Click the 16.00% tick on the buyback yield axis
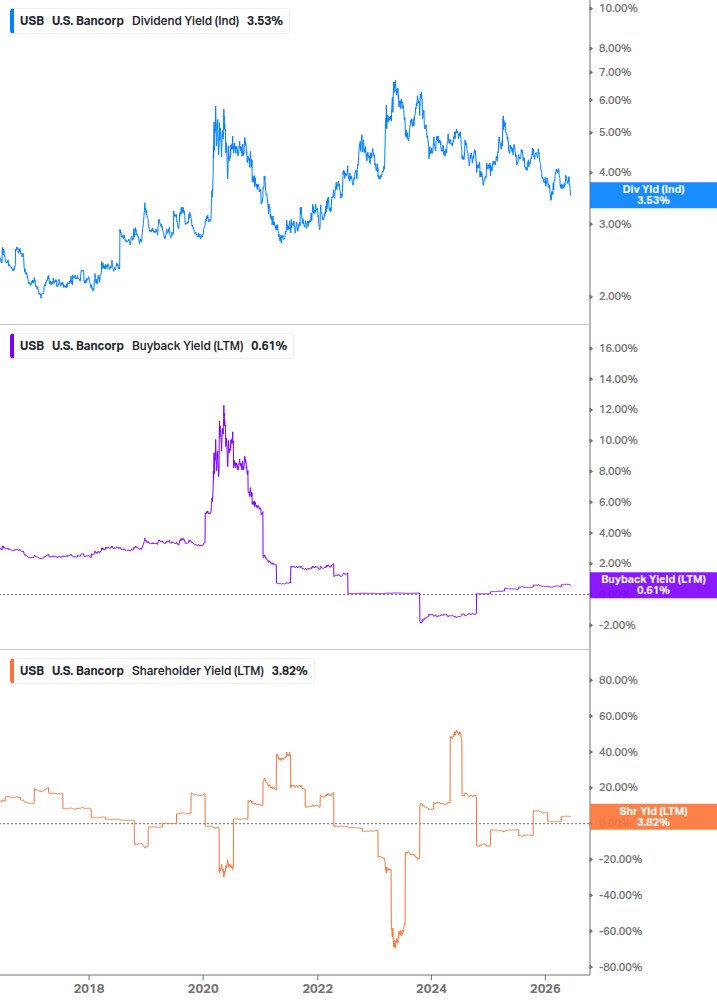 (x=618, y=348)
